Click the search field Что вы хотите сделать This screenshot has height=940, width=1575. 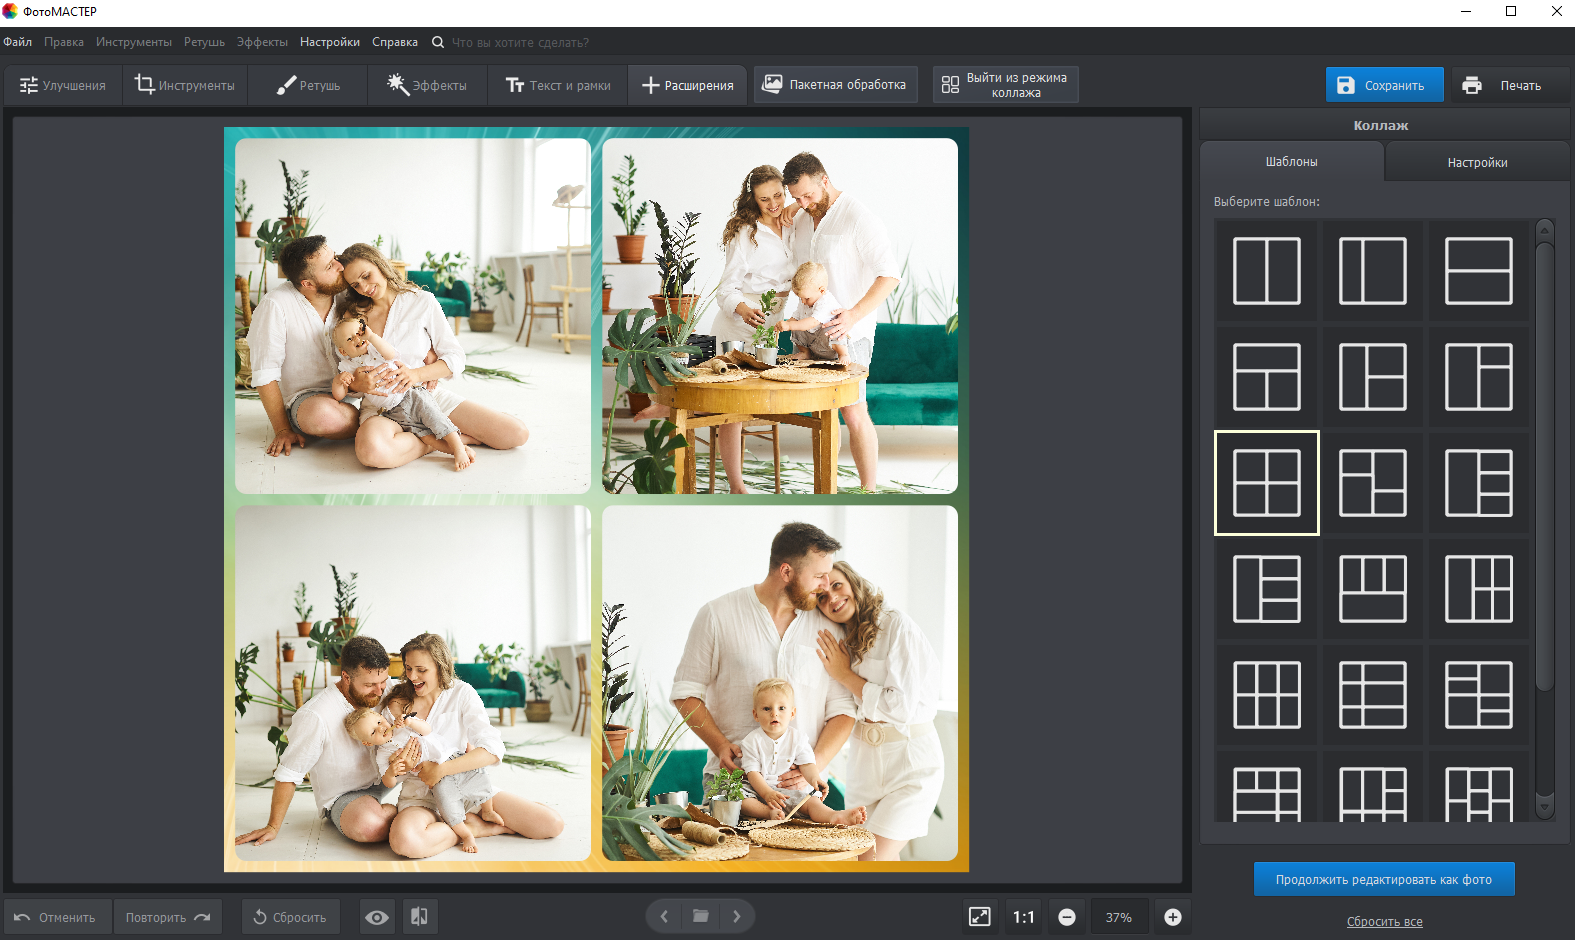(520, 42)
